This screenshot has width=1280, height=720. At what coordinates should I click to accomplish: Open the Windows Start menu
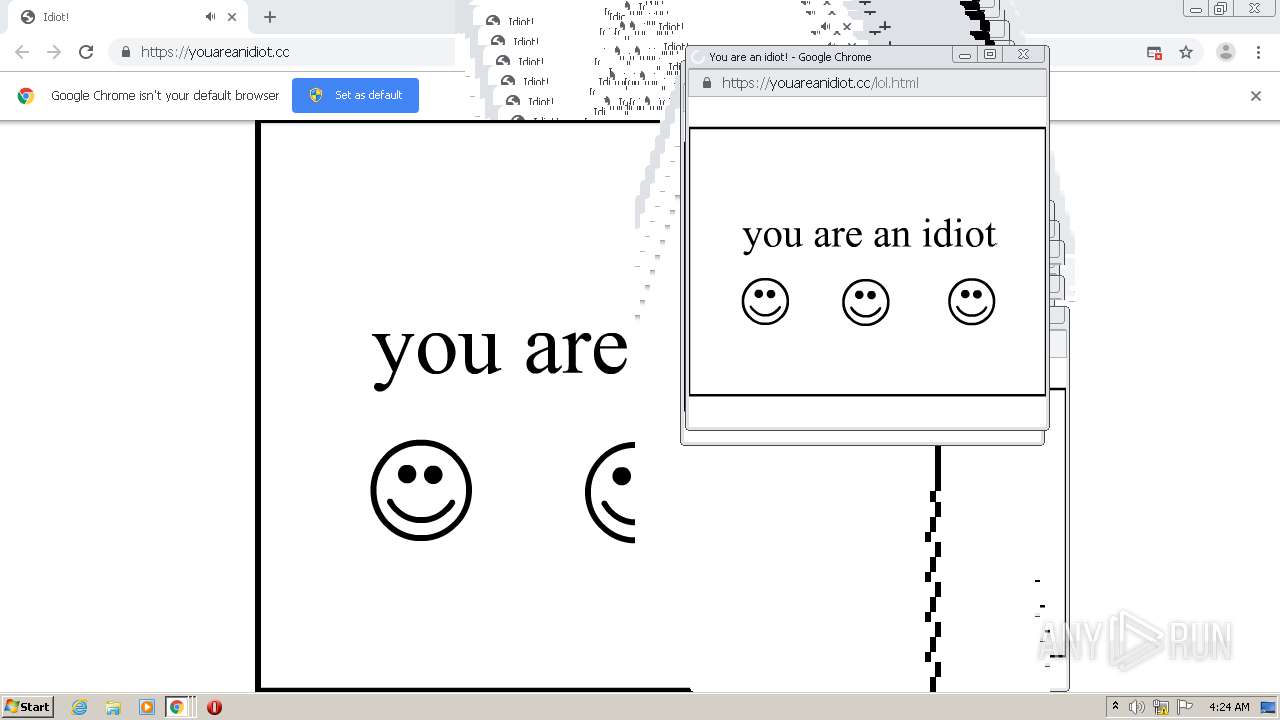pyautogui.click(x=28, y=706)
